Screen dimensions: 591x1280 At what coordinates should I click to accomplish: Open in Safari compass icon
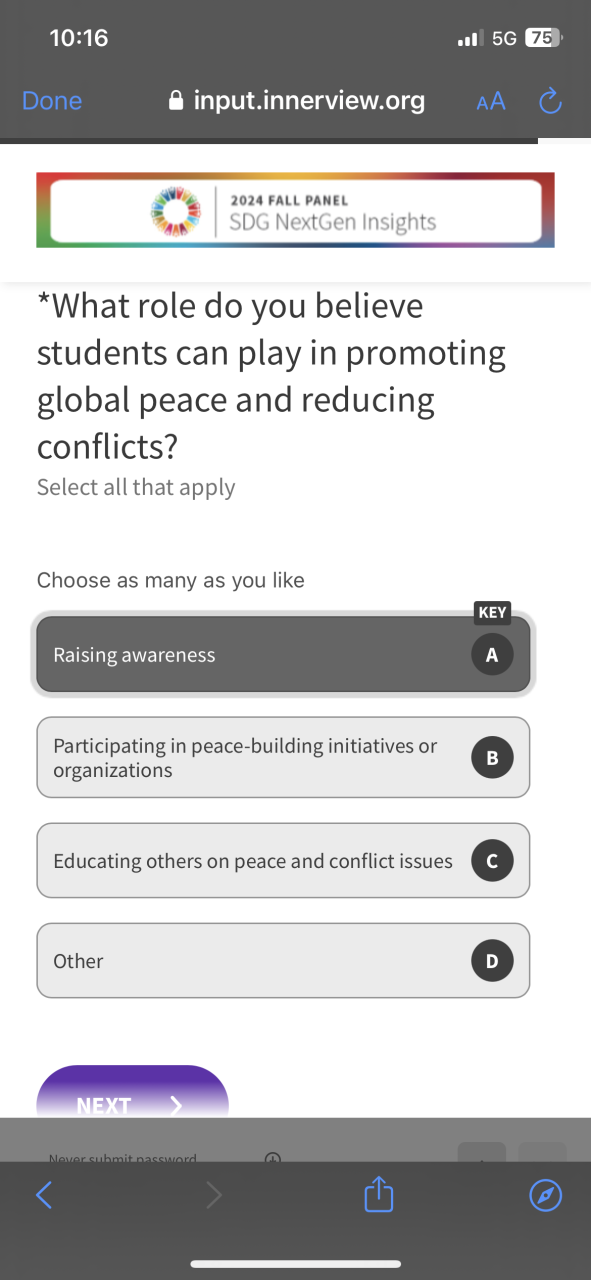pos(545,1195)
